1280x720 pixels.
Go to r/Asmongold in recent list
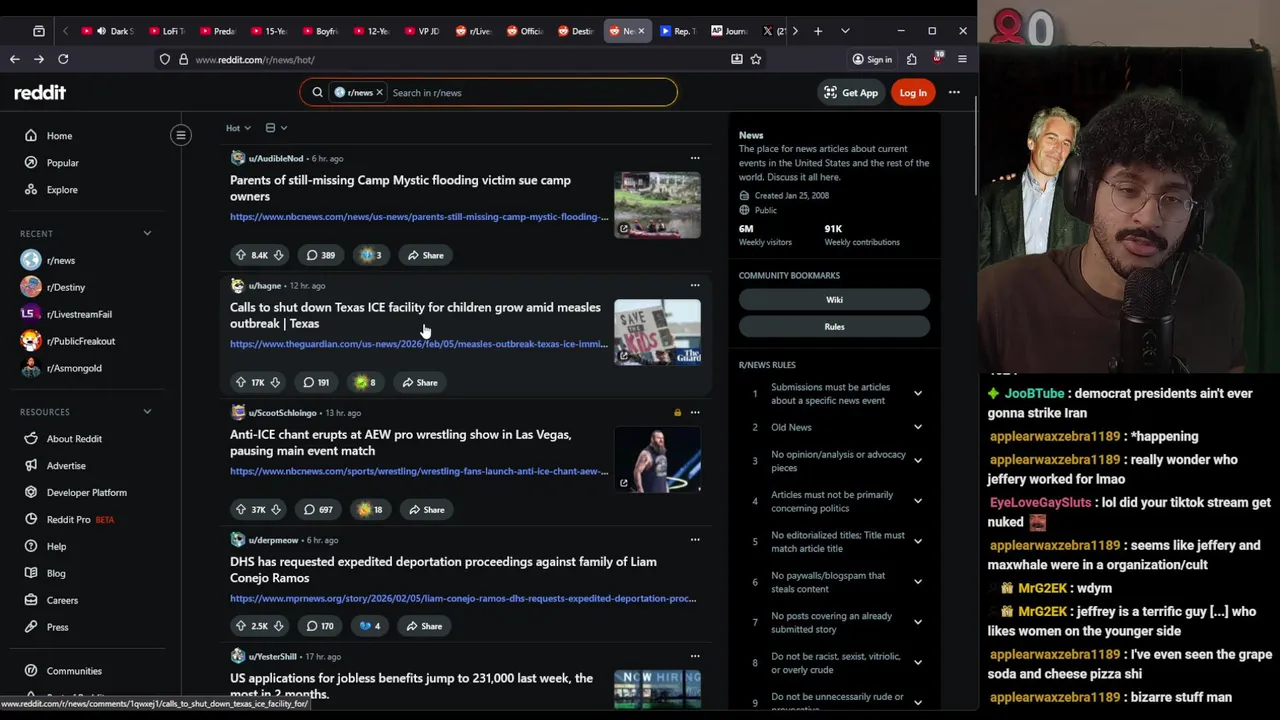pos(74,368)
